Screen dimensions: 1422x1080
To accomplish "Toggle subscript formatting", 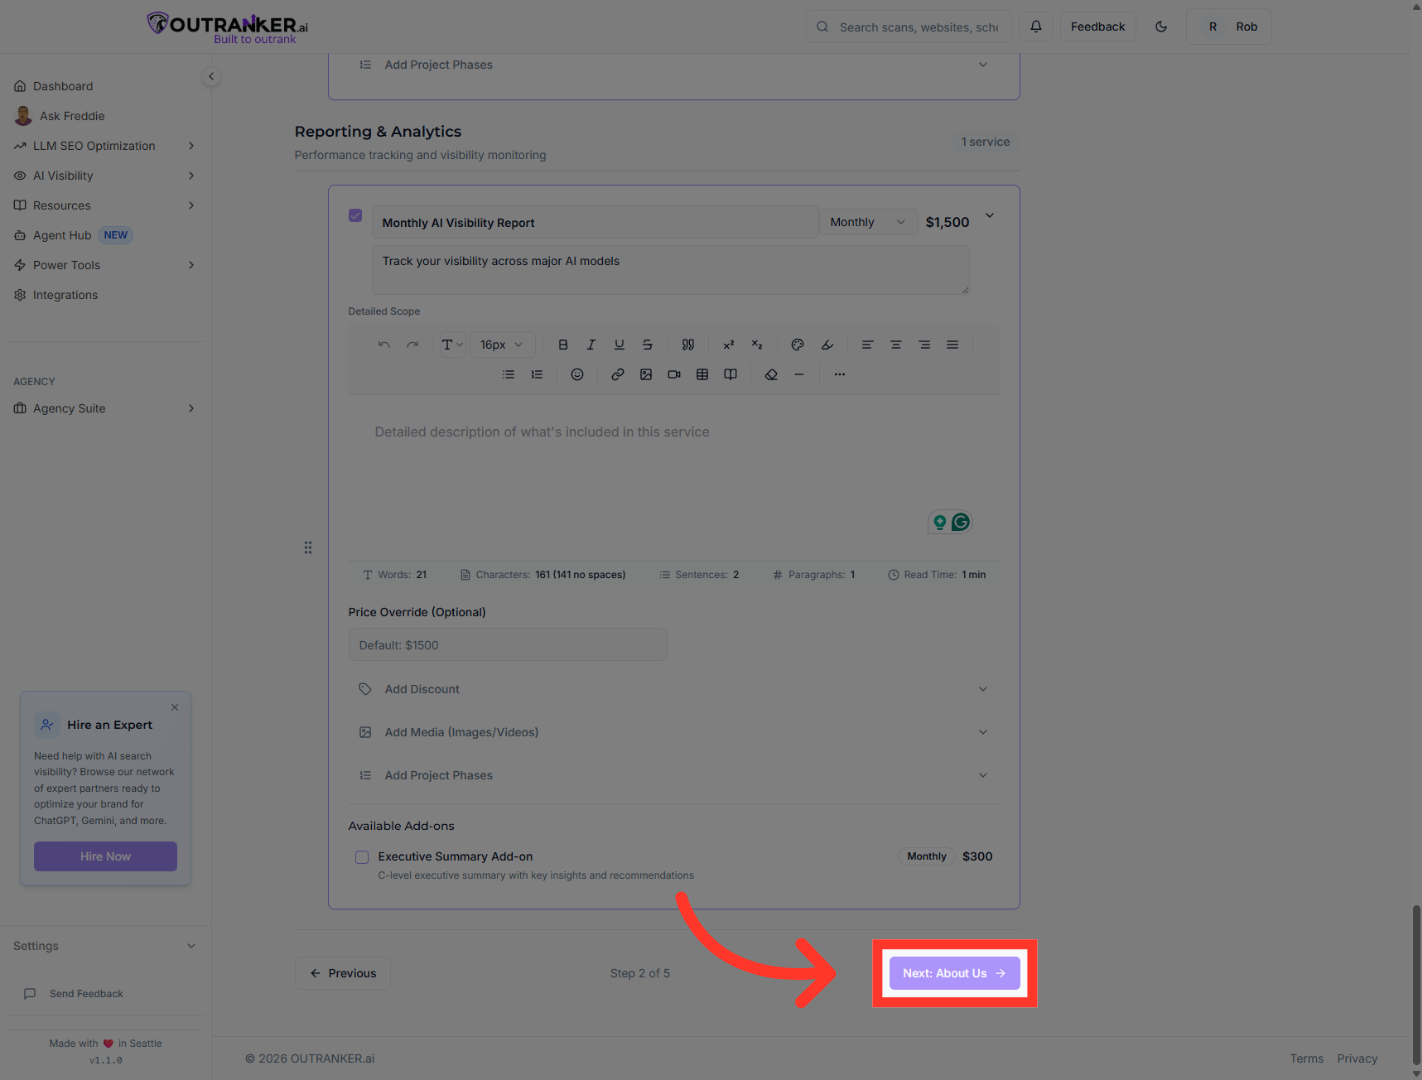I will coord(757,345).
